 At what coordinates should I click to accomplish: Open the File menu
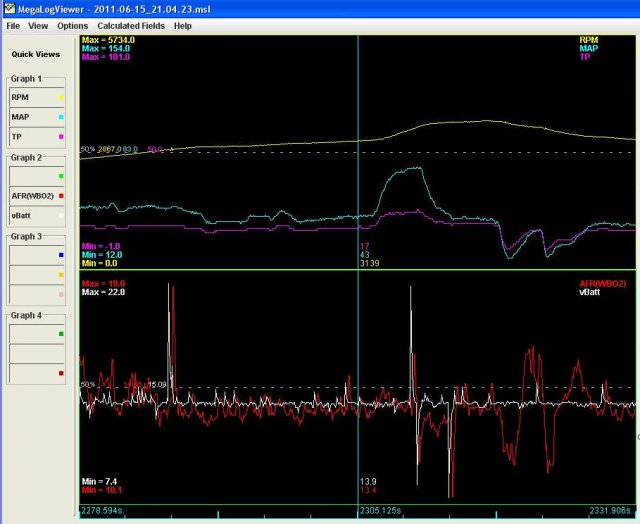(x=13, y=25)
